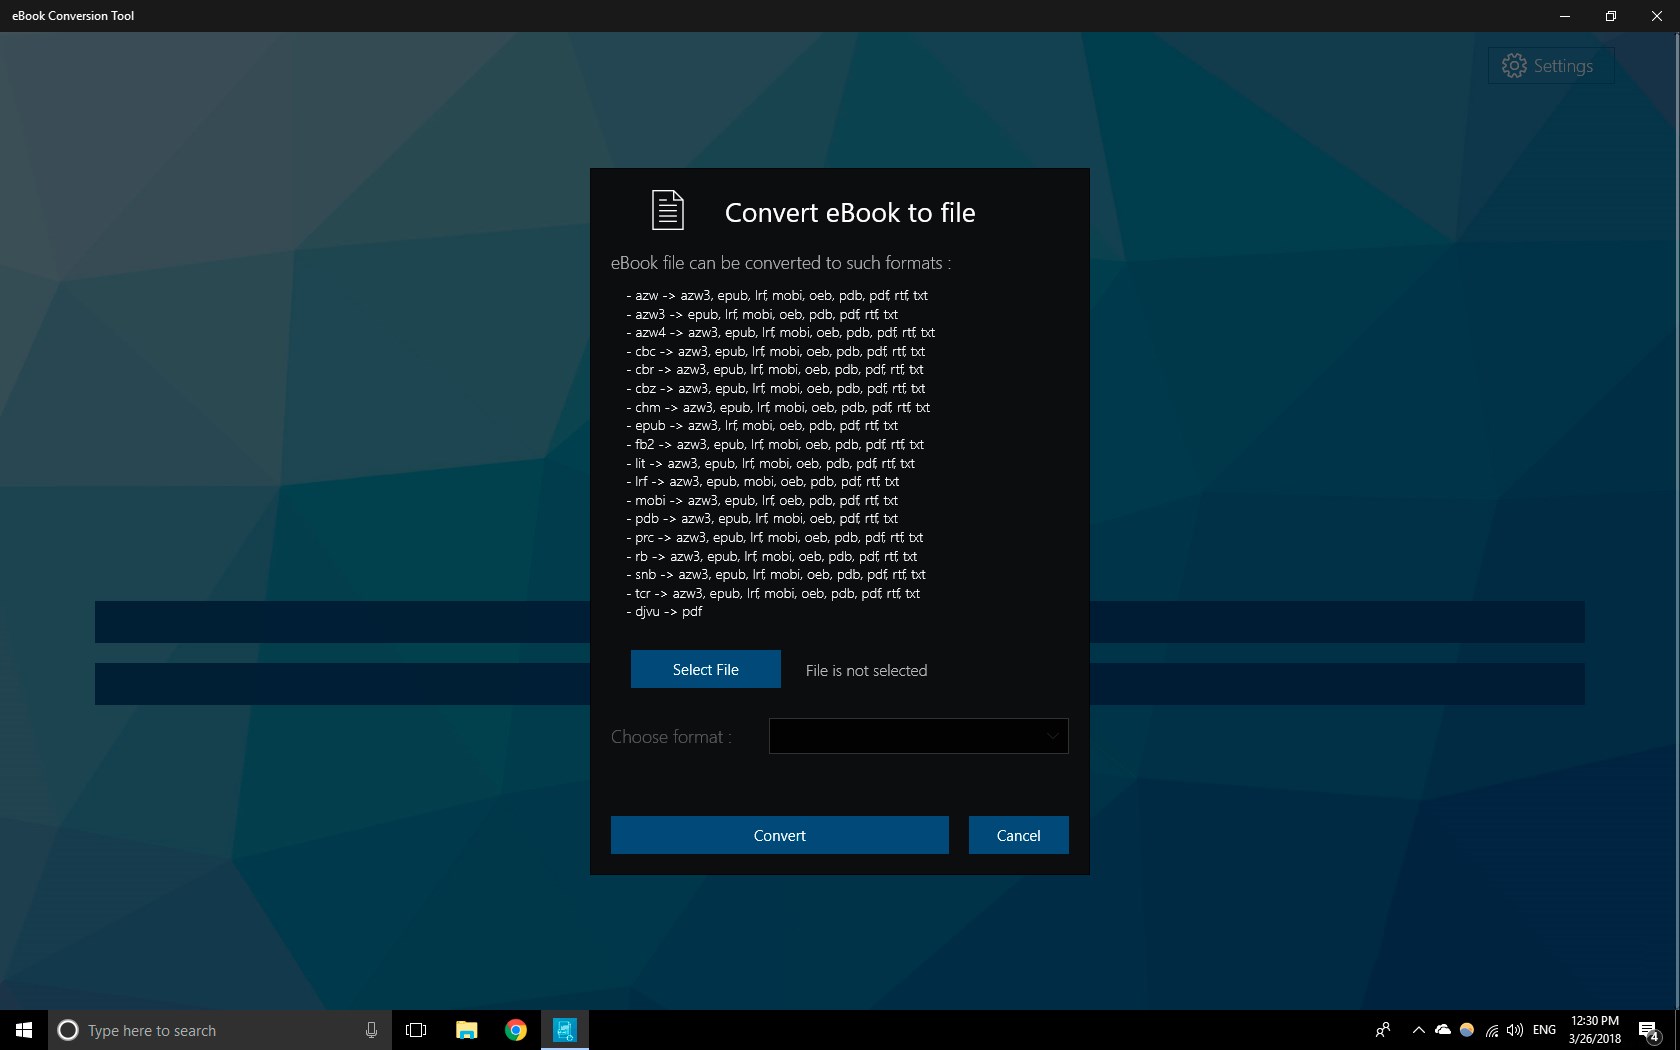Open the Start menu
The width and height of the screenshot is (1680, 1050).
pyautogui.click(x=23, y=1030)
